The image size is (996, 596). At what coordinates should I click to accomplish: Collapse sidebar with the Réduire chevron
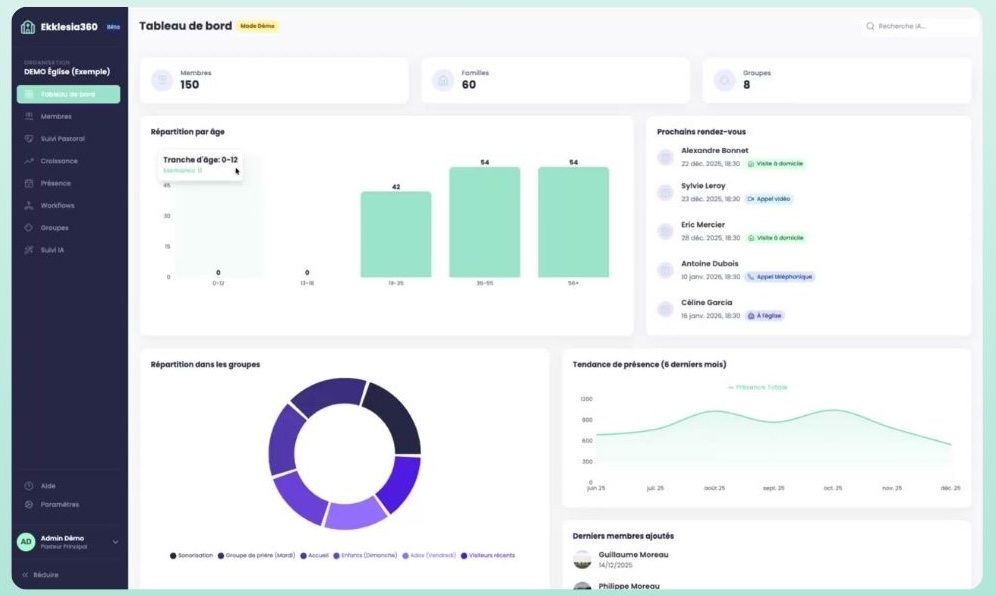point(26,575)
